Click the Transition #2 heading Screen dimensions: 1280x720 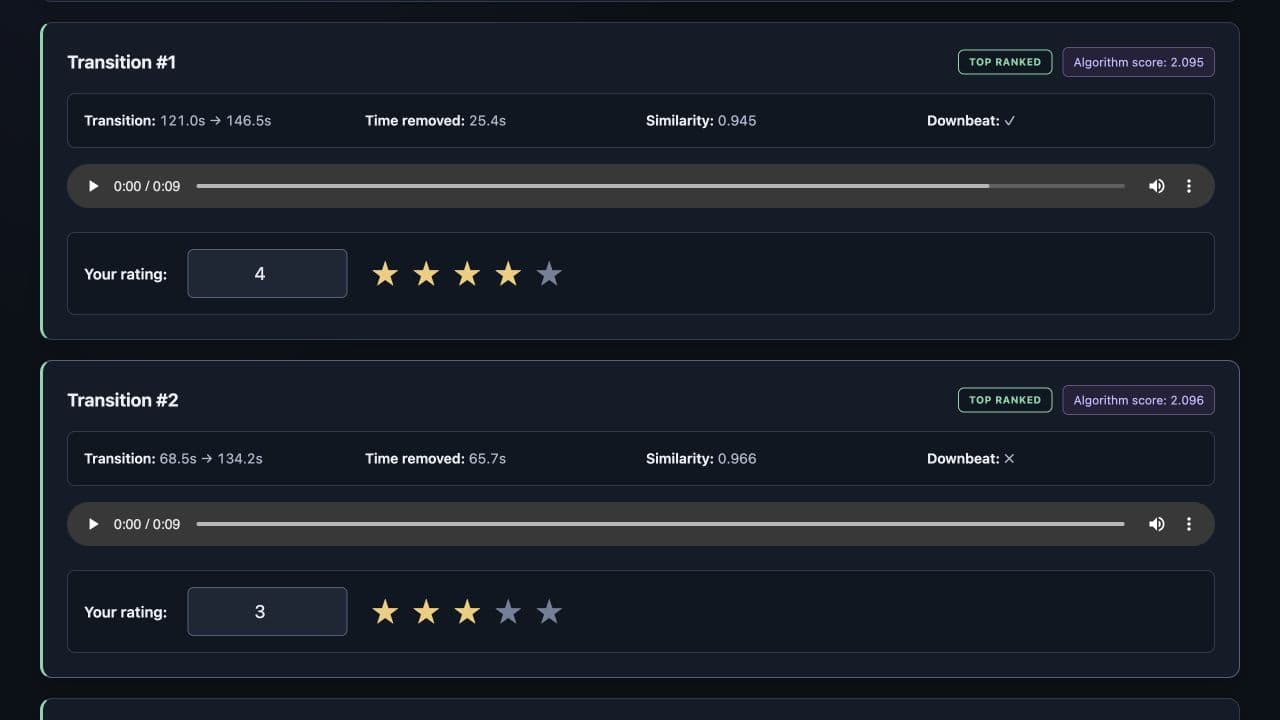pos(123,400)
